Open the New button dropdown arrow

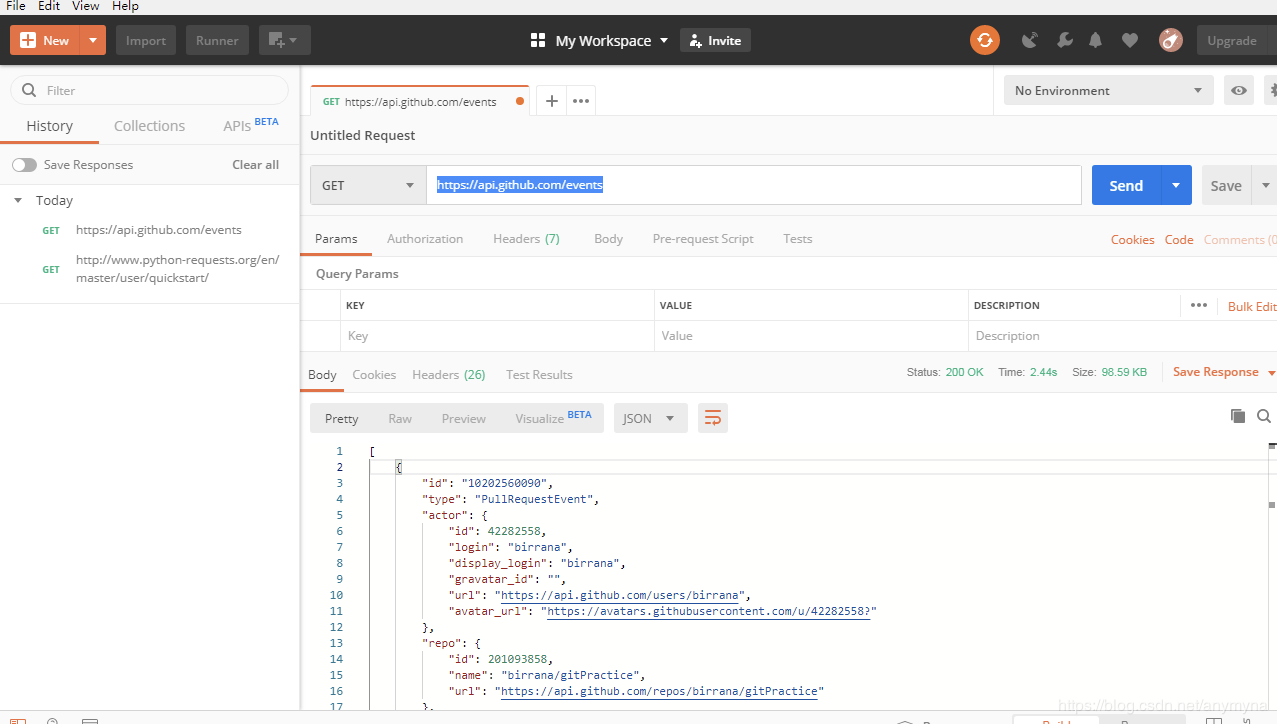(93, 40)
